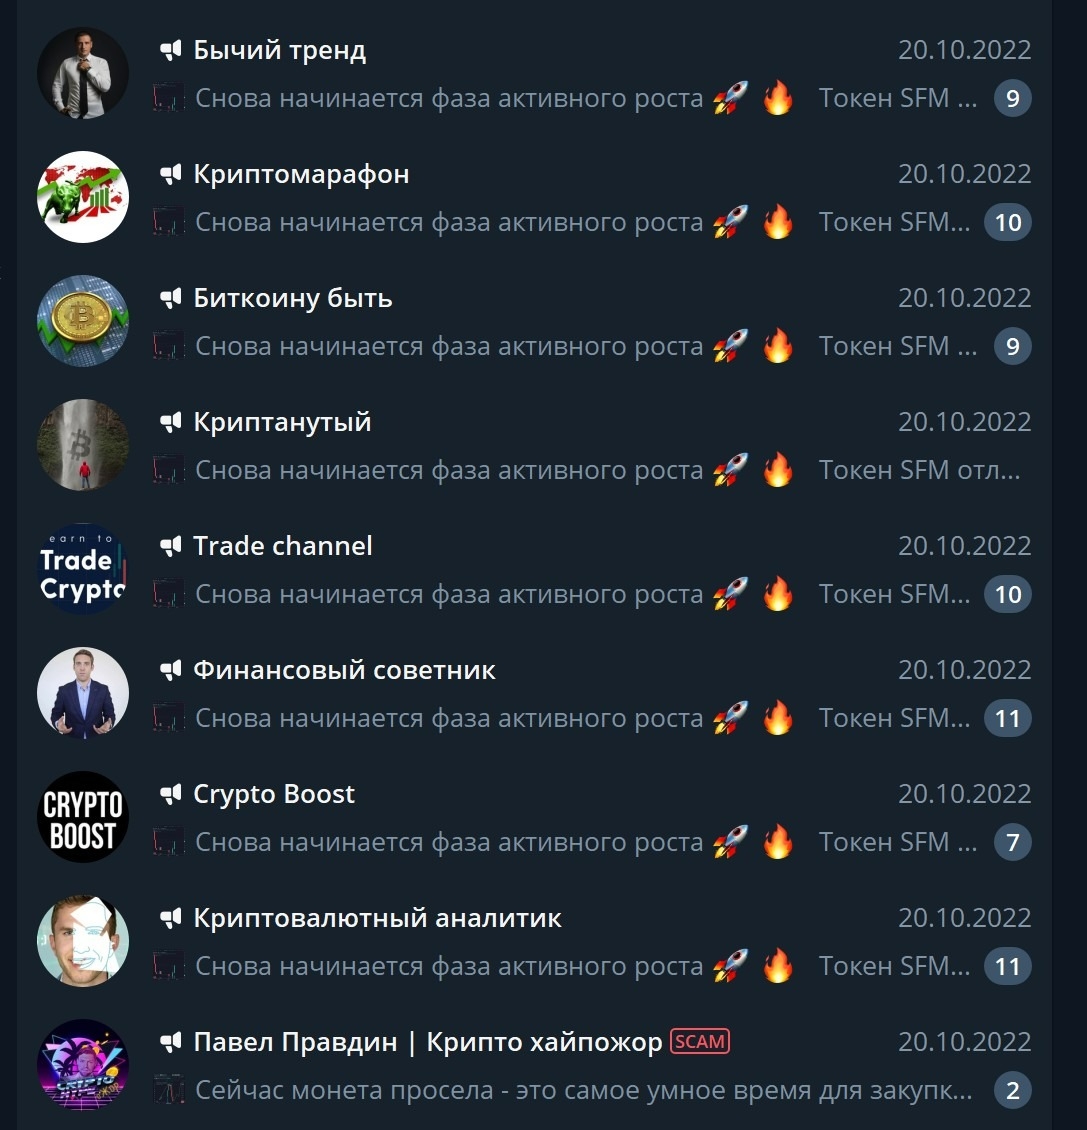1087x1130 pixels.
Task: Click message thumbnail in Павел Правдин preview
Action: tap(169, 1090)
